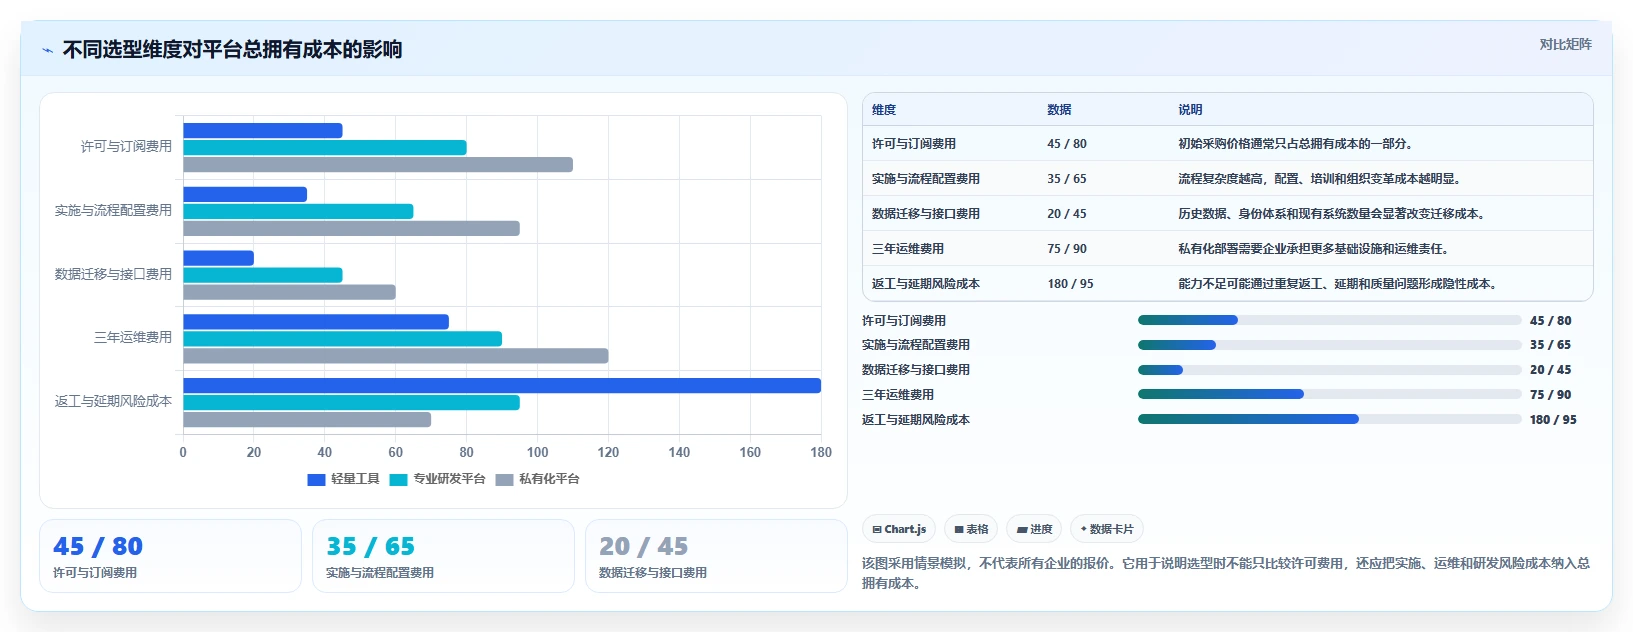
Task: Toggle the 轻量工具 legend entry
Action: pyautogui.click(x=343, y=479)
